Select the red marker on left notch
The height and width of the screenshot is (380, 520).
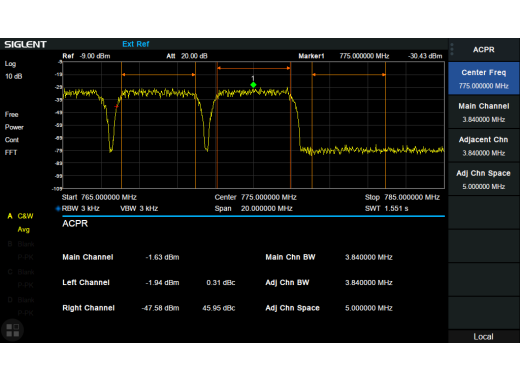(116, 107)
